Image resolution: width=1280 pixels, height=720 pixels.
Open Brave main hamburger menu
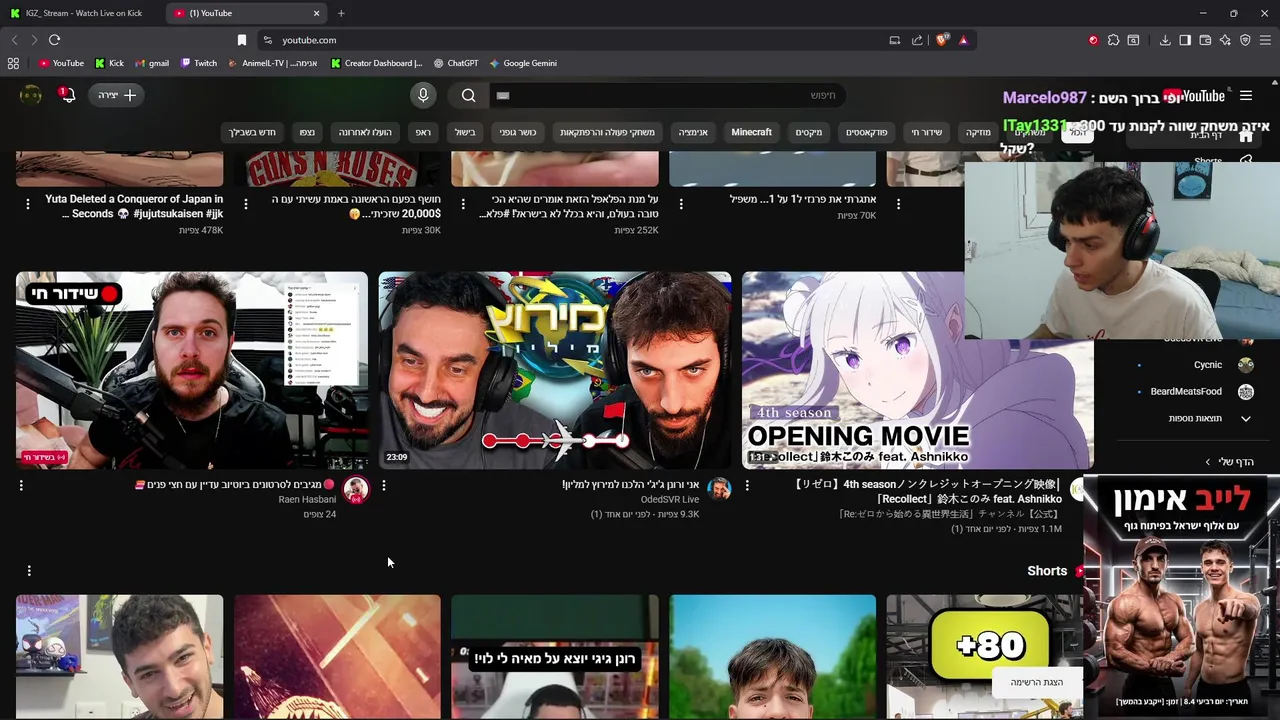point(1265,40)
